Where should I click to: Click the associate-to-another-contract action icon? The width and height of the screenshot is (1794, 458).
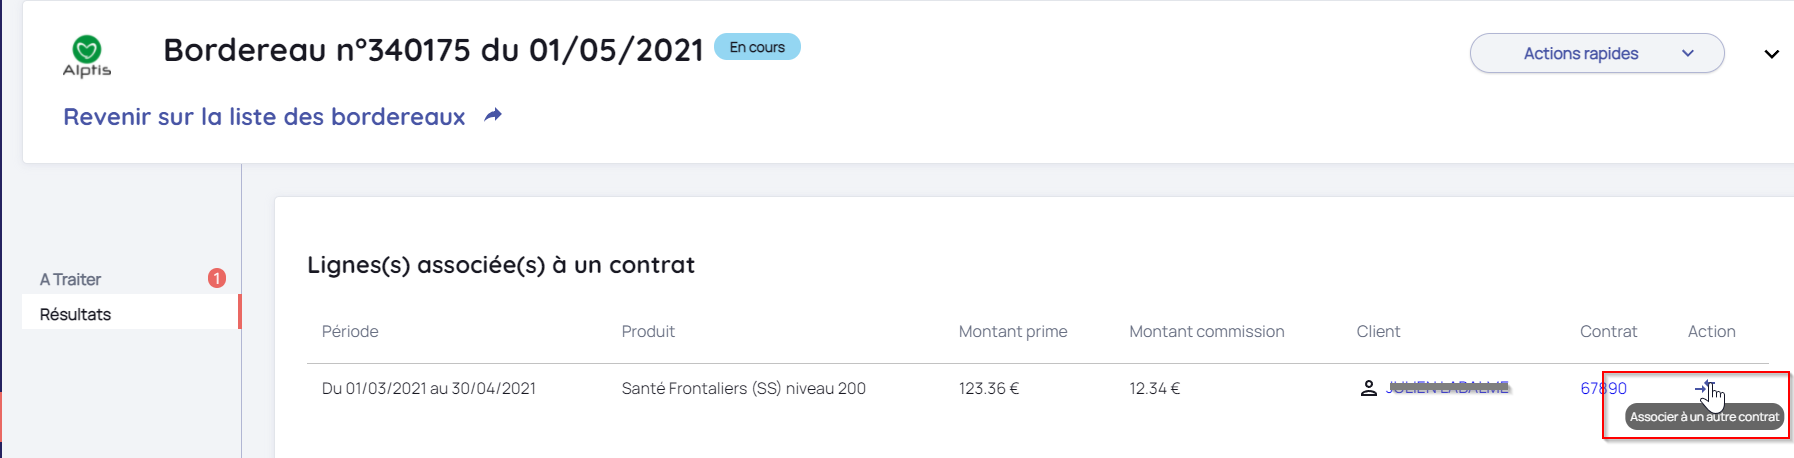pyautogui.click(x=1703, y=388)
